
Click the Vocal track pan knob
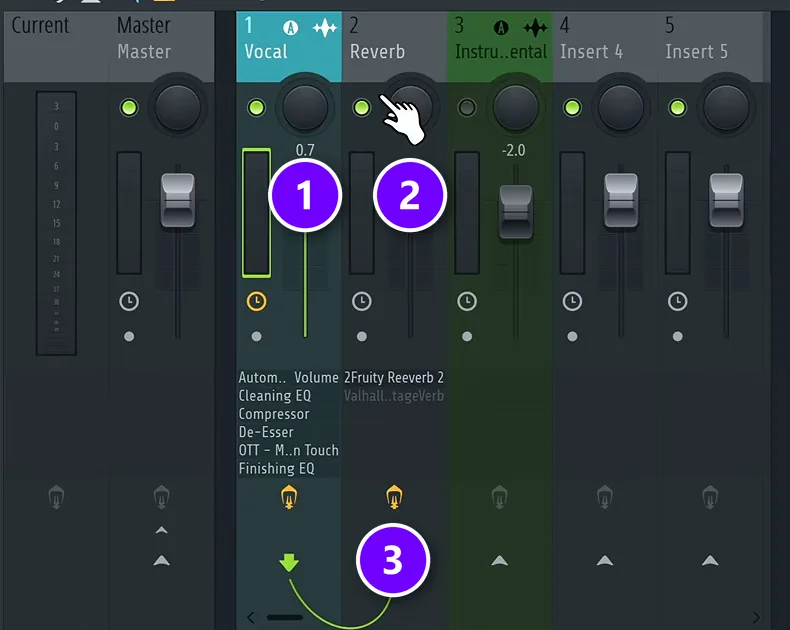(305, 107)
